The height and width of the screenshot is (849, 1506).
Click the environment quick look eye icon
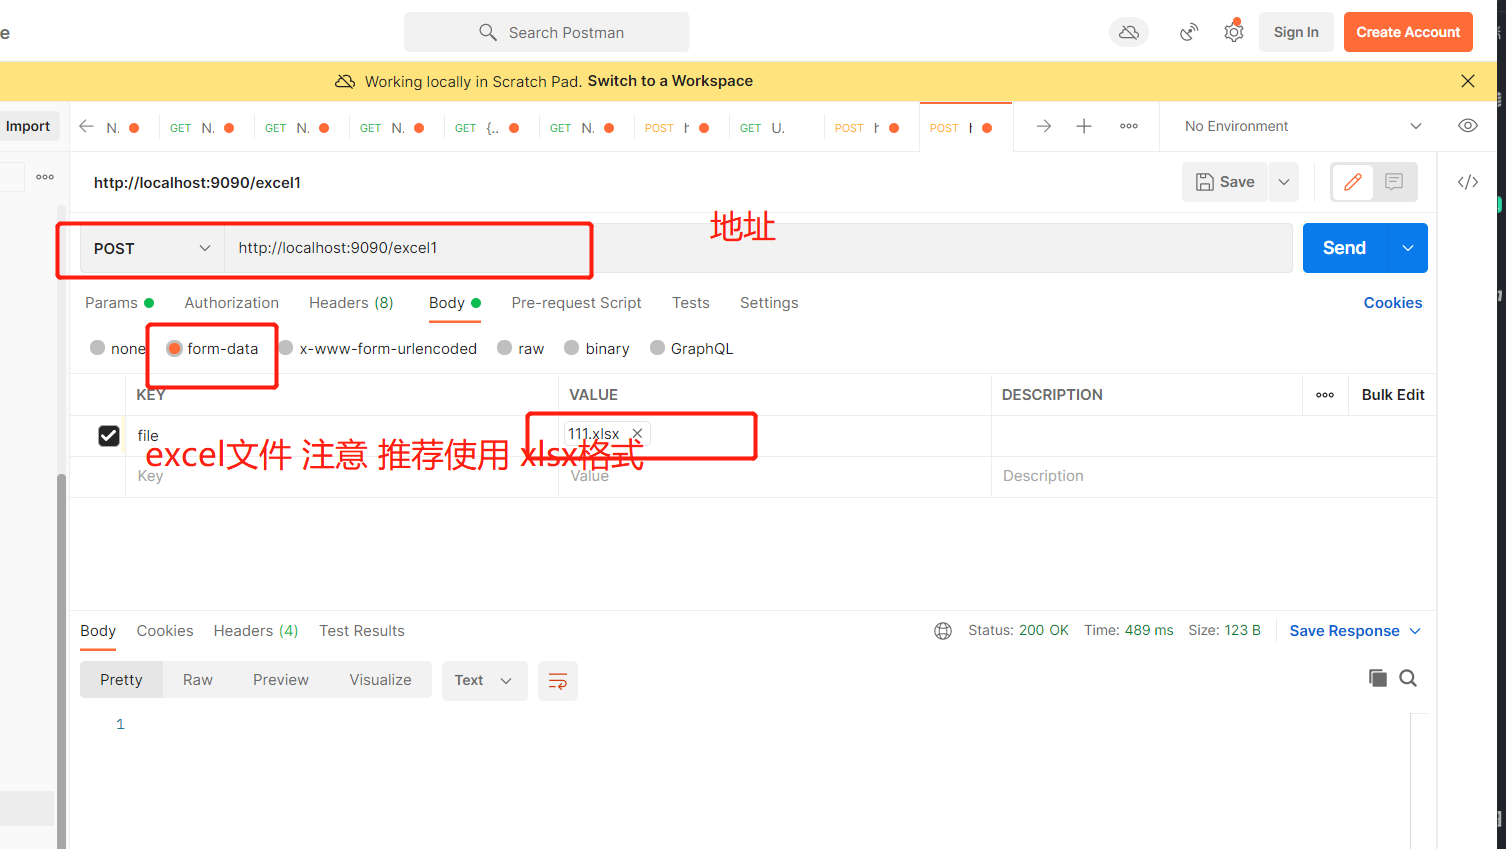coord(1467,125)
